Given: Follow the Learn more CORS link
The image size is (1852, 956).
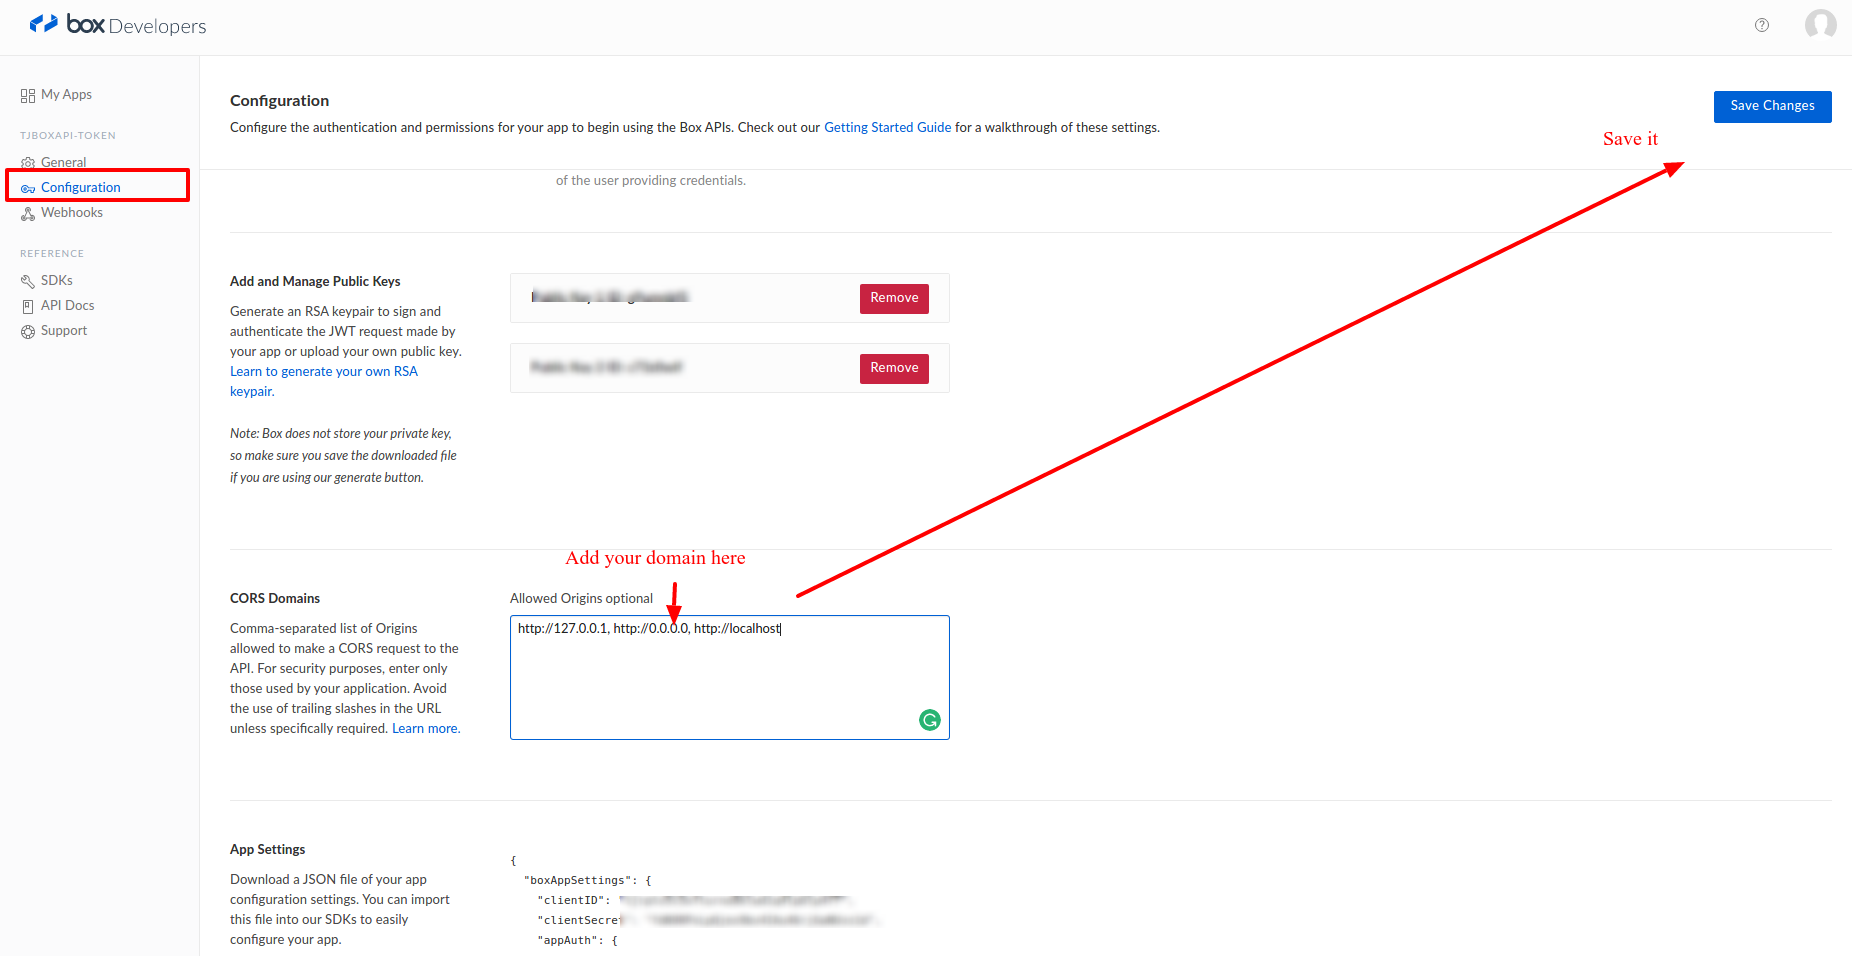Looking at the screenshot, I should tap(425, 729).
